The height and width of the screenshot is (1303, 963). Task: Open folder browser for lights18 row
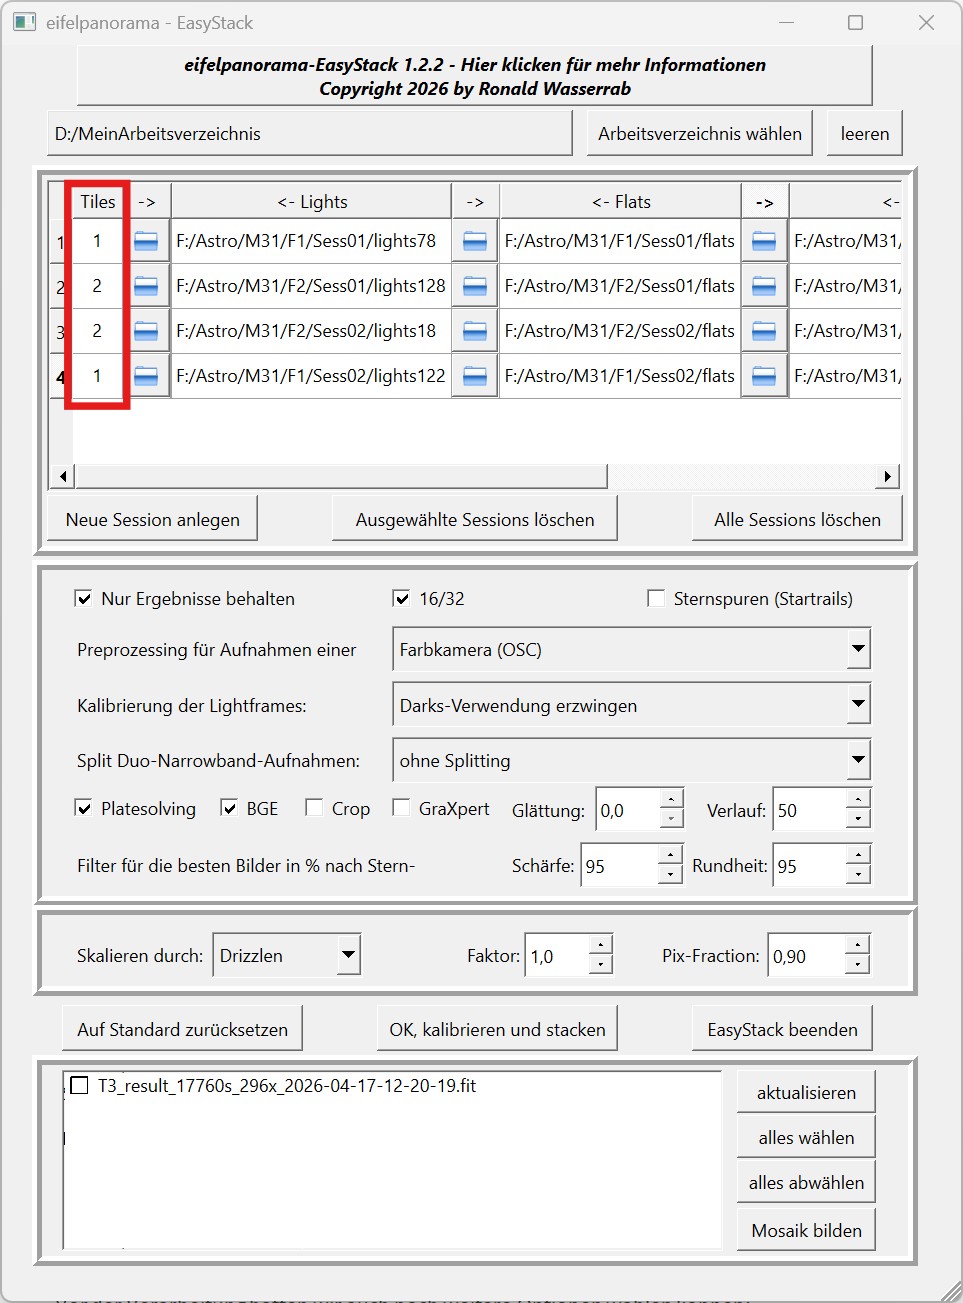[x=146, y=331]
